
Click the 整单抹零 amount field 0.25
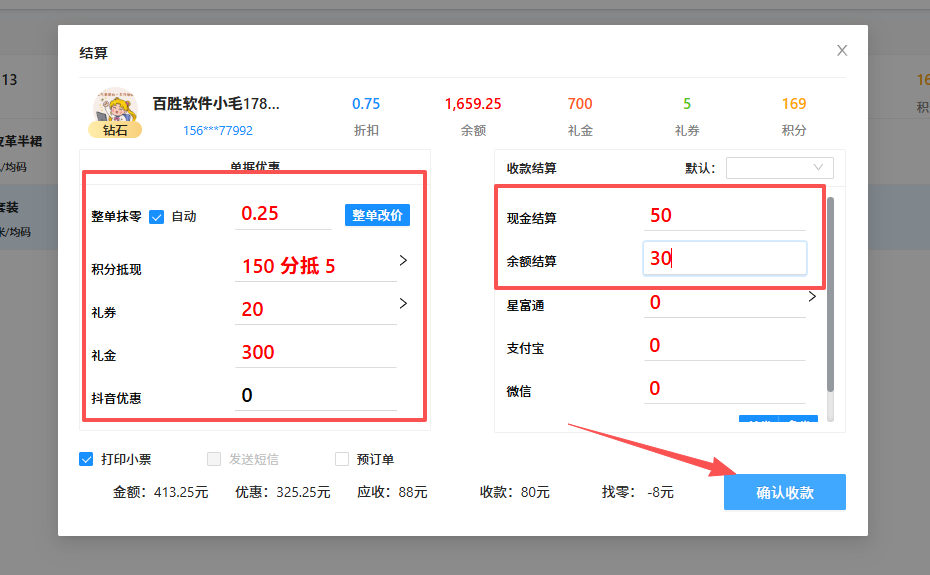283,214
